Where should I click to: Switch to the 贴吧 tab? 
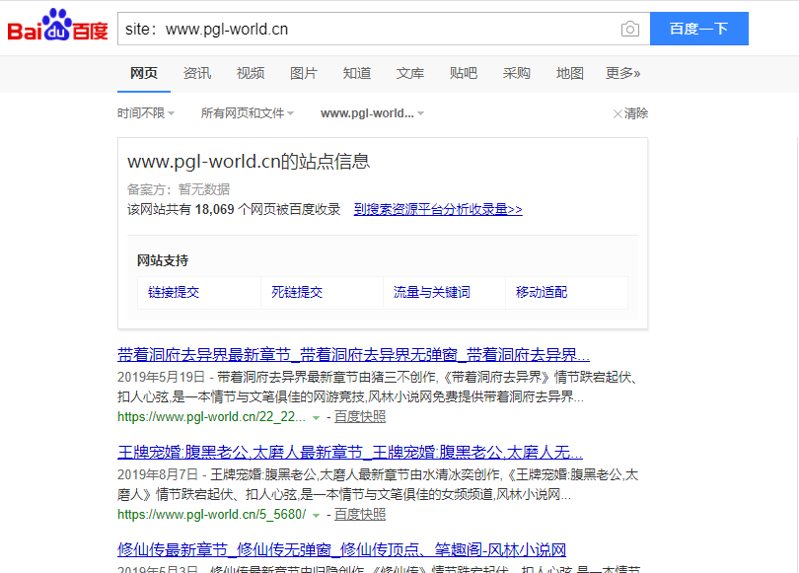(x=463, y=73)
